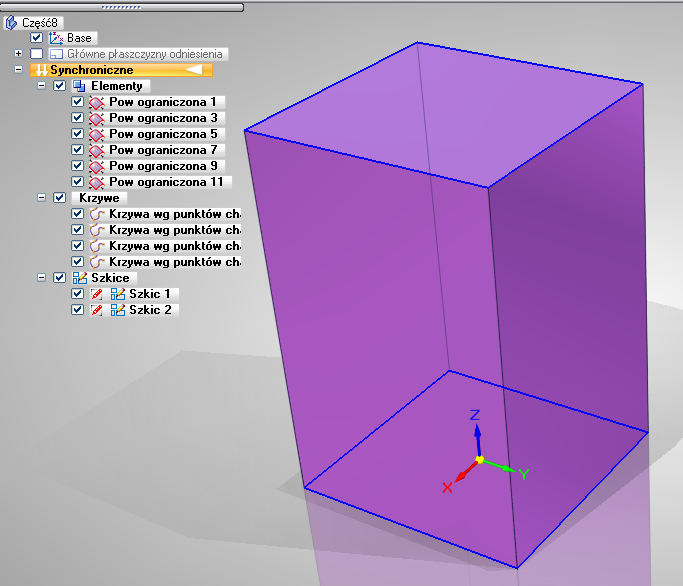Viewport: 683px width, 586px height.
Task: Click the red pencil icon beside Szkic 2
Action: (x=97, y=310)
